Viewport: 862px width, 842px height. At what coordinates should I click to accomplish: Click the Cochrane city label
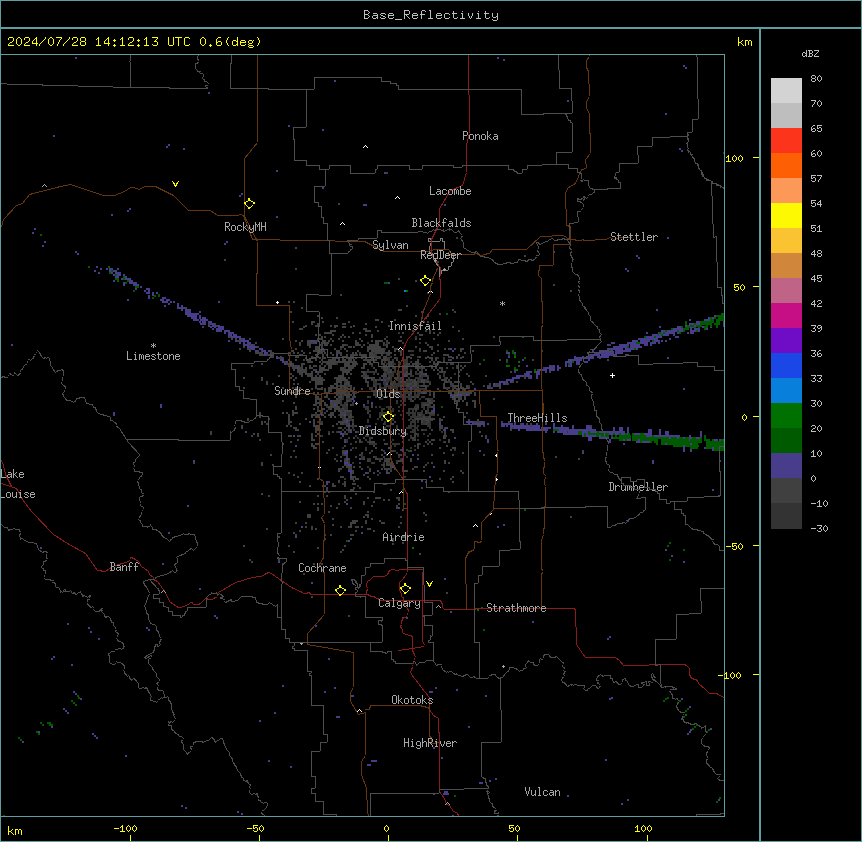(x=322, y=568)
